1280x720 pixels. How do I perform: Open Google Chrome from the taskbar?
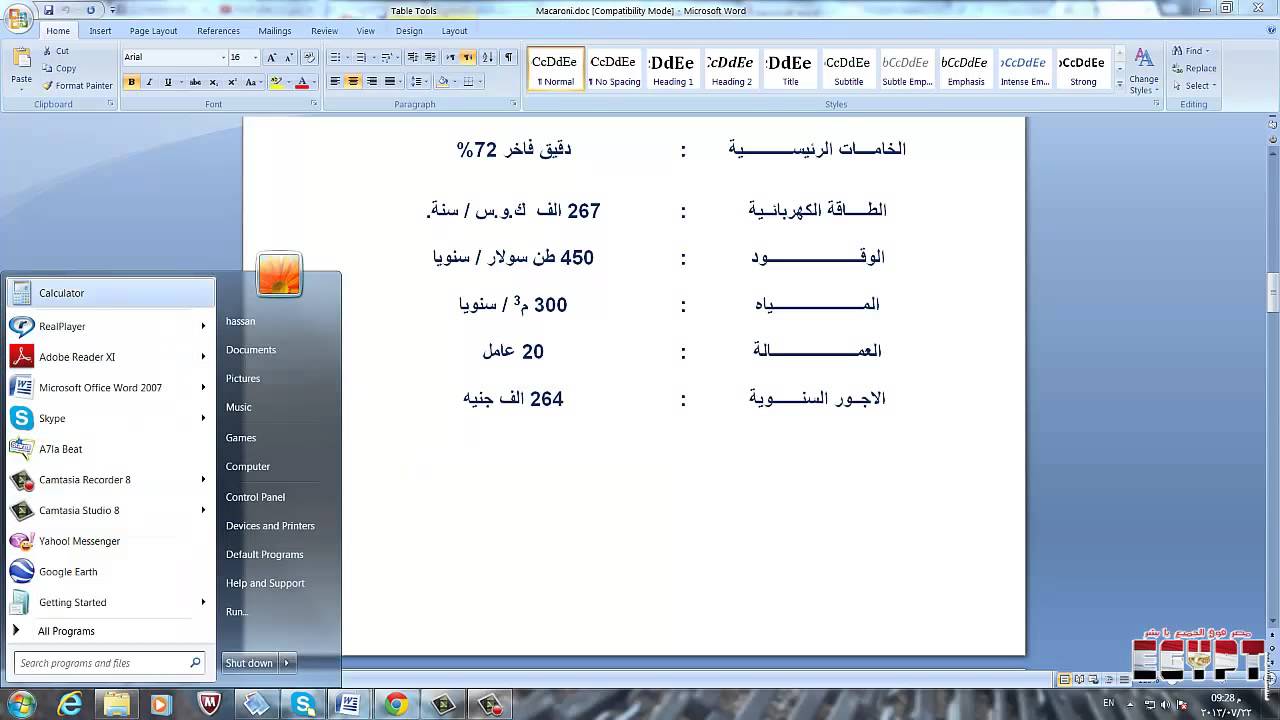tap(397, 705)
